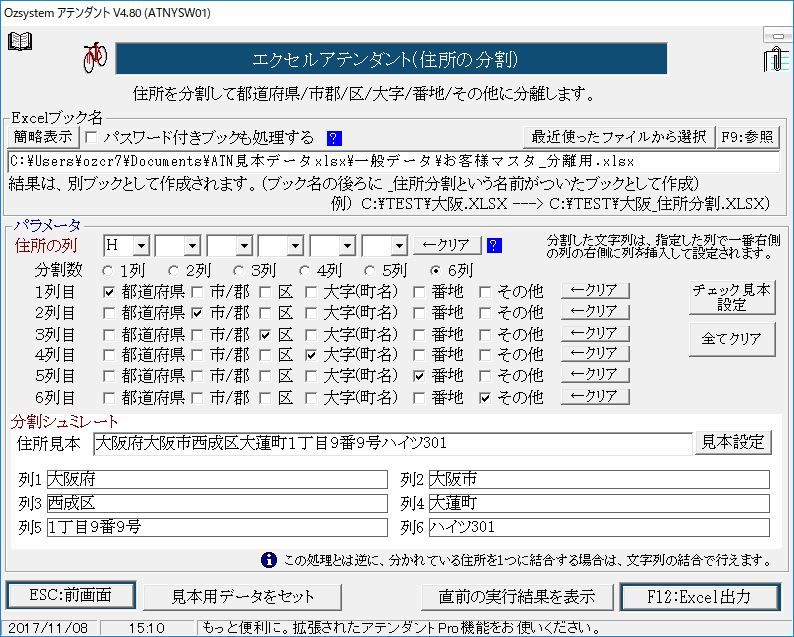Click ←クリア for 6列目 row
This screenshot has height=637, width=794.
pyautogui.click(x=595, y=396)
